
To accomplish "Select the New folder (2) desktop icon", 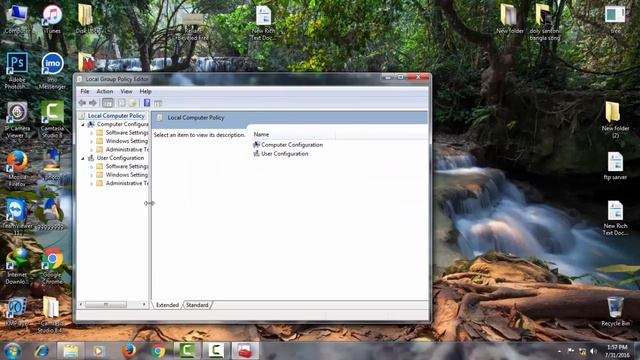I will [x=615, y=119].
